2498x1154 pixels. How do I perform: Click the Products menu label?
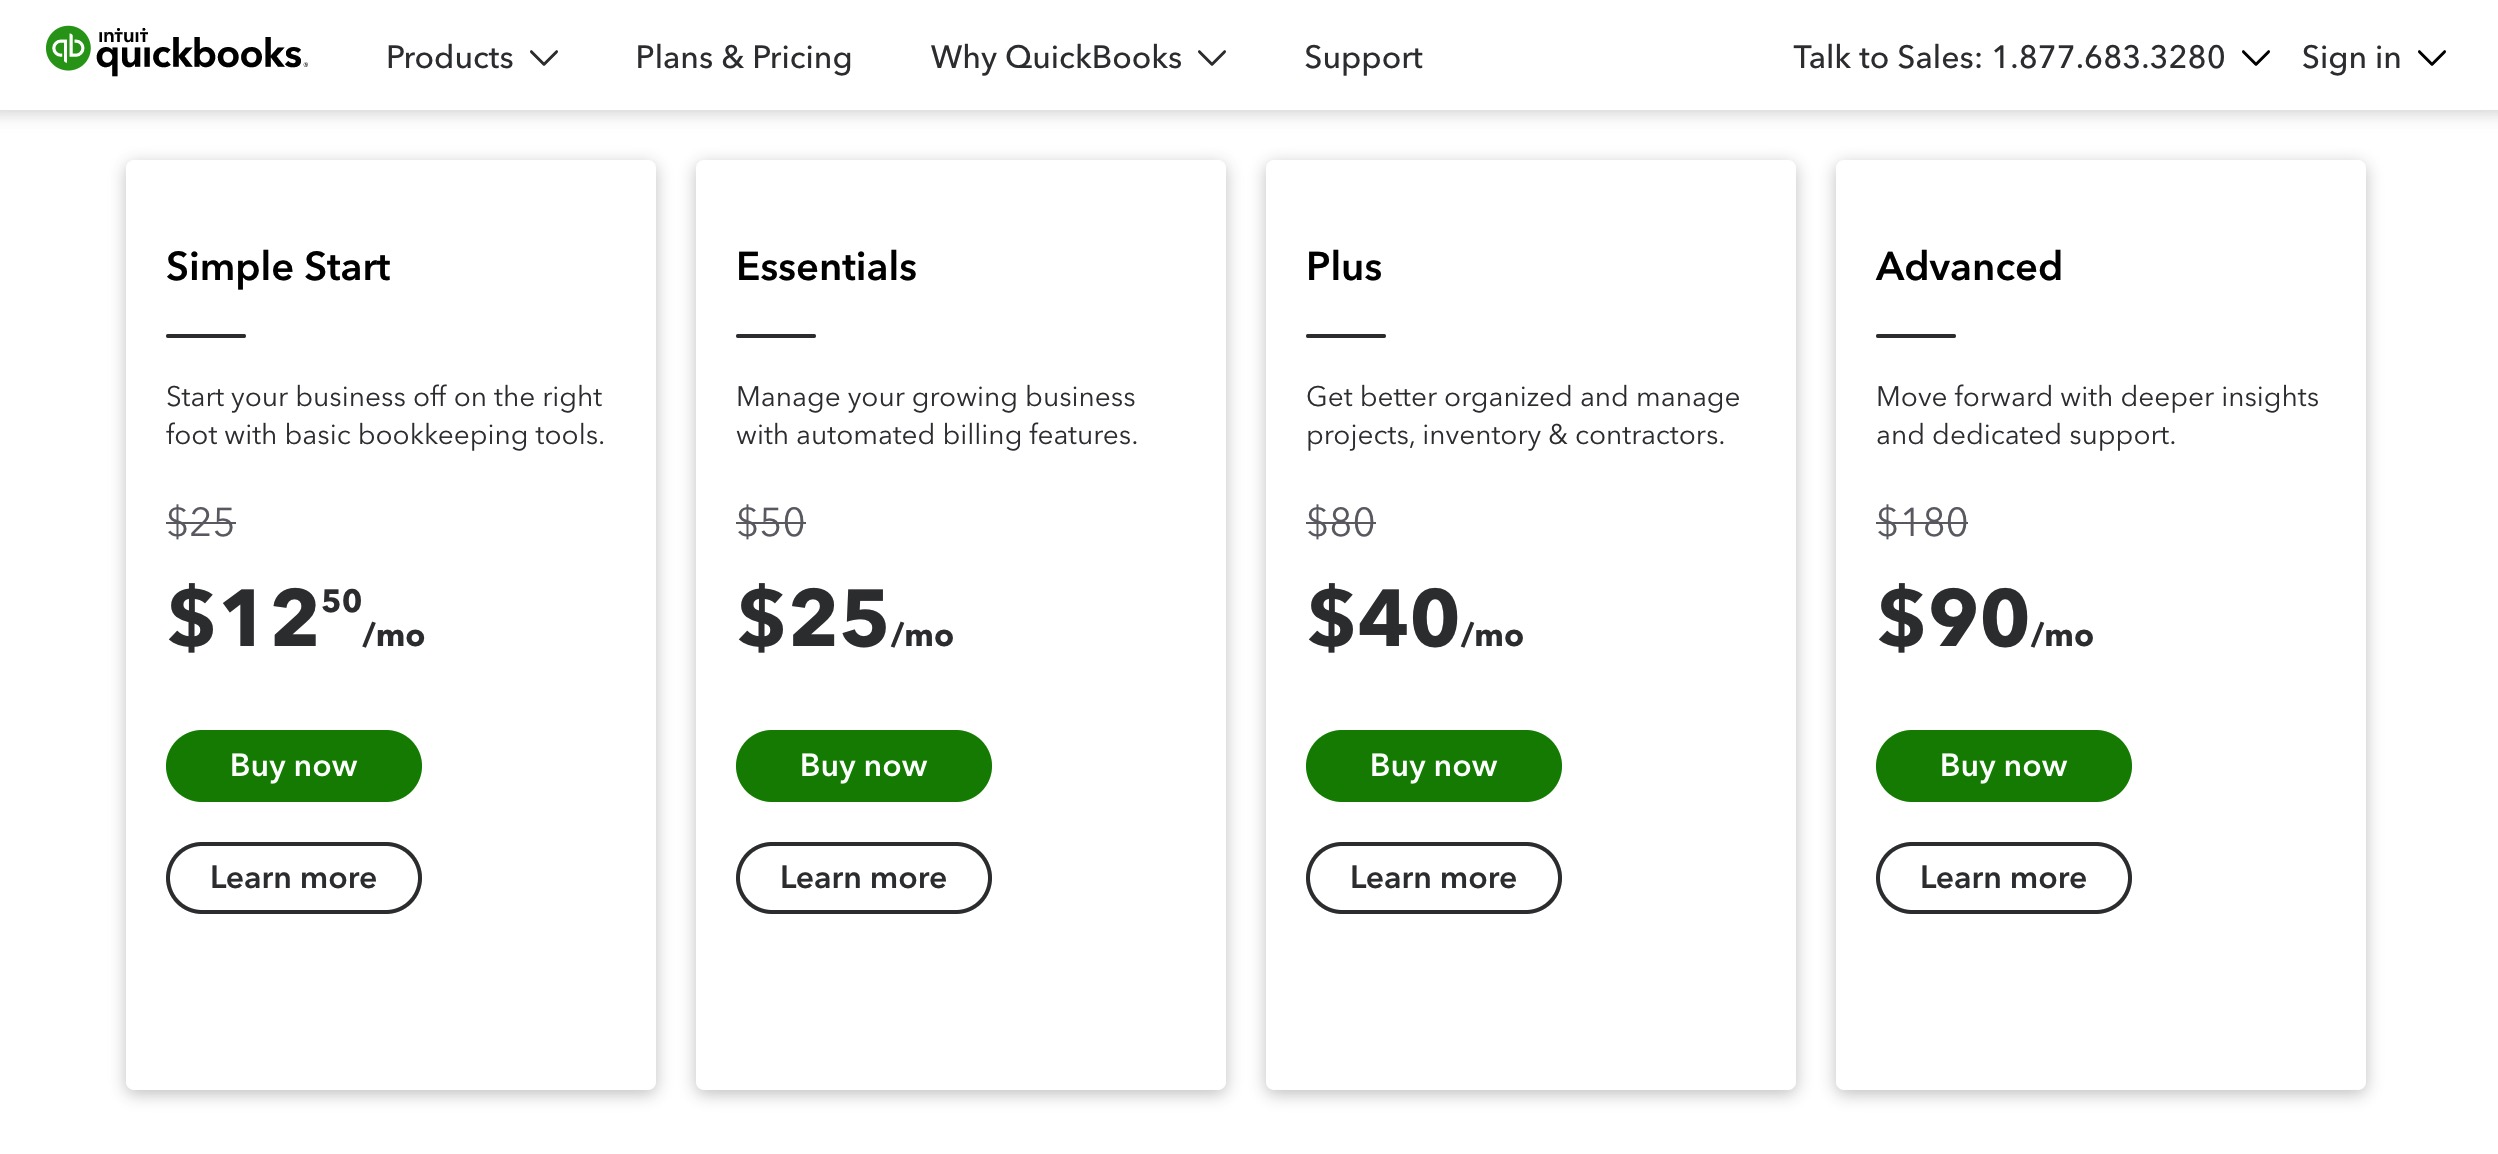[x=450, y=58]
